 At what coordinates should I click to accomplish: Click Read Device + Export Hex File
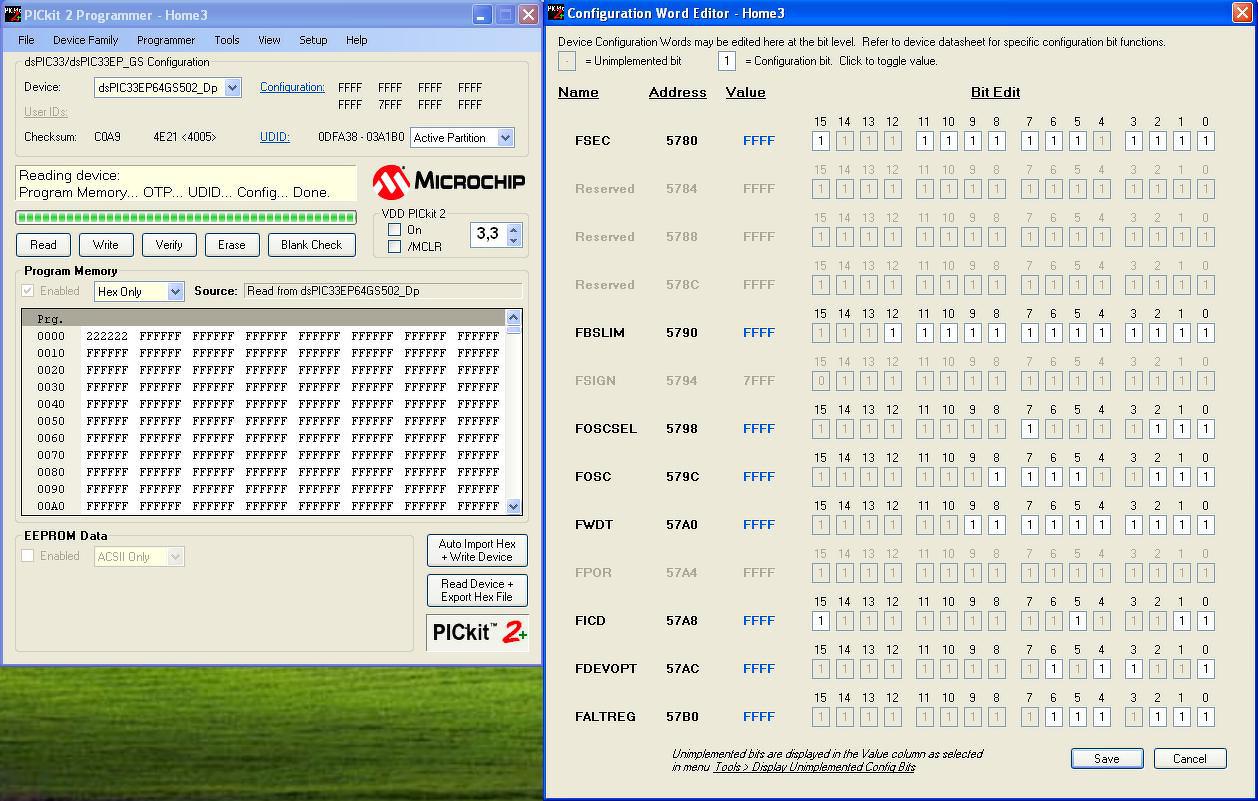(x=477, y=590)
